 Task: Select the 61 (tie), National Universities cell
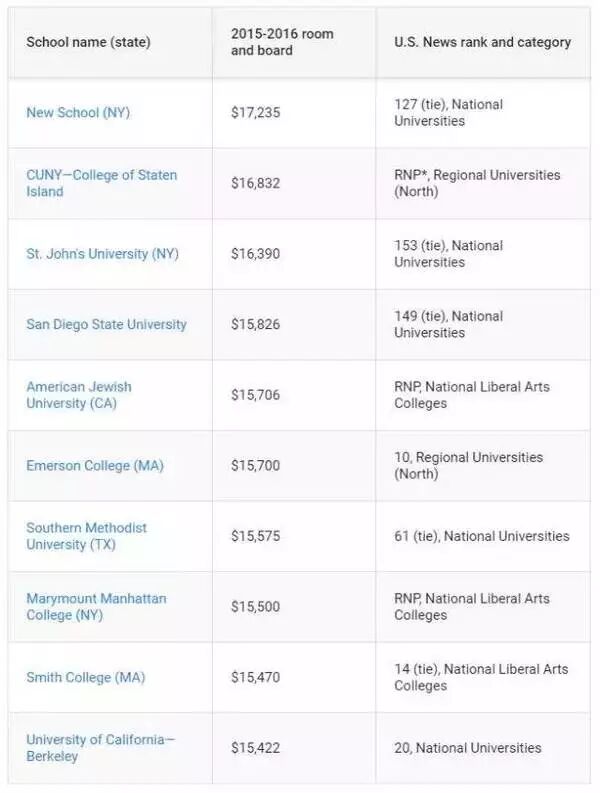(481, 536)
